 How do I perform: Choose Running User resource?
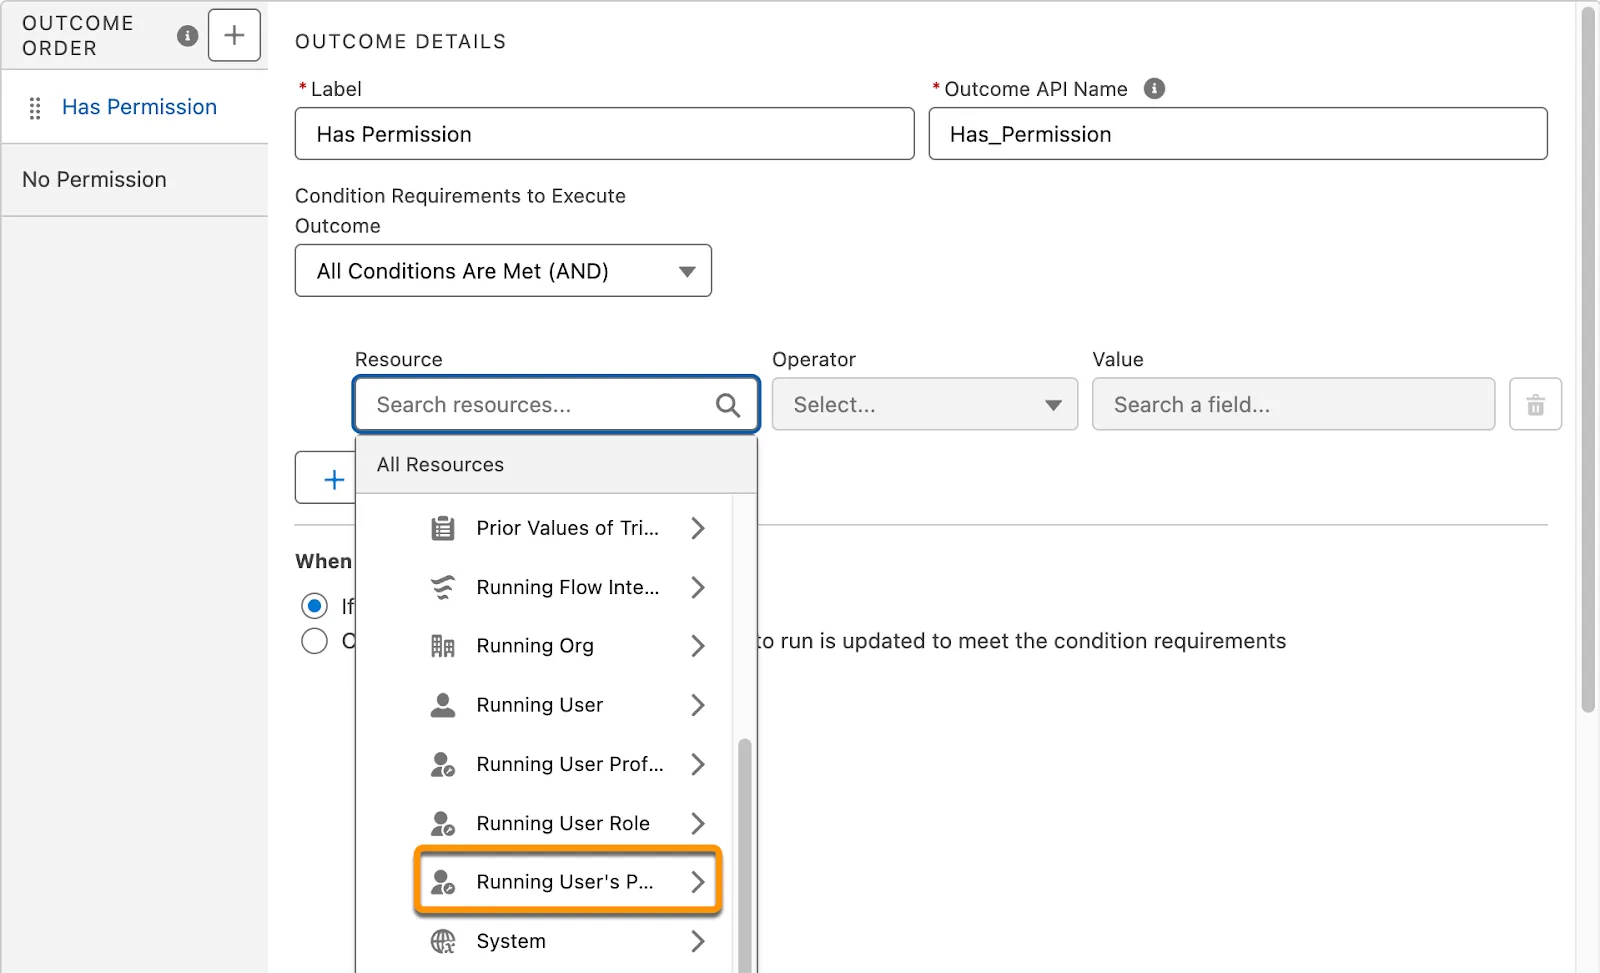545,705
